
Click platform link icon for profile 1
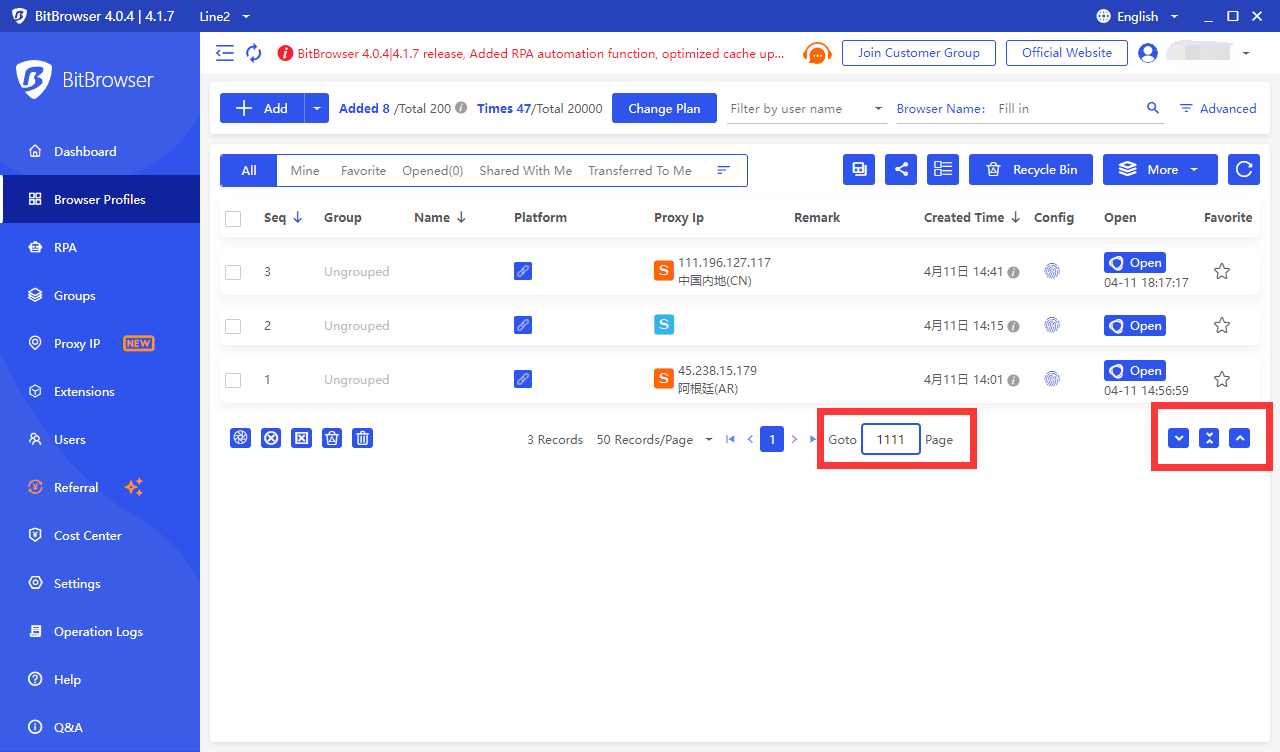coord(522,379)
